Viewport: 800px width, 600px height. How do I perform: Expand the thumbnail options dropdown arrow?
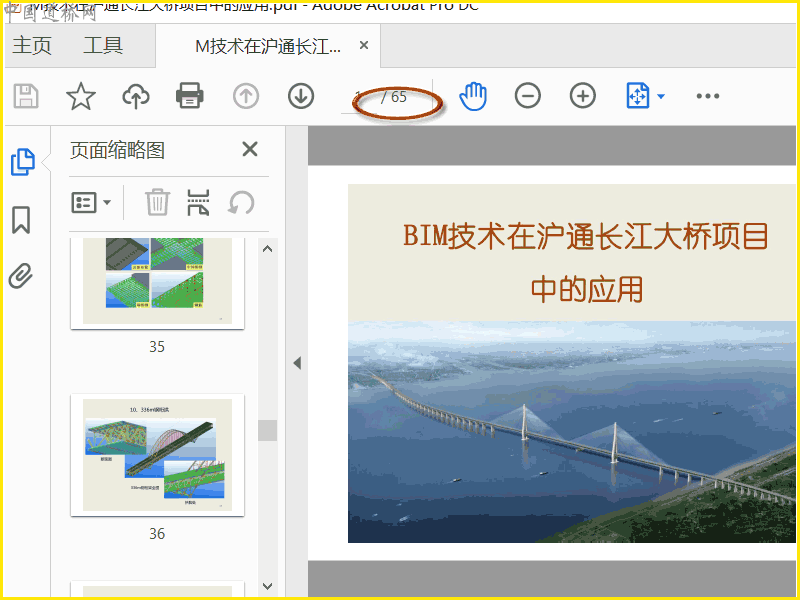pyautogui.click(x=107, y=203)
